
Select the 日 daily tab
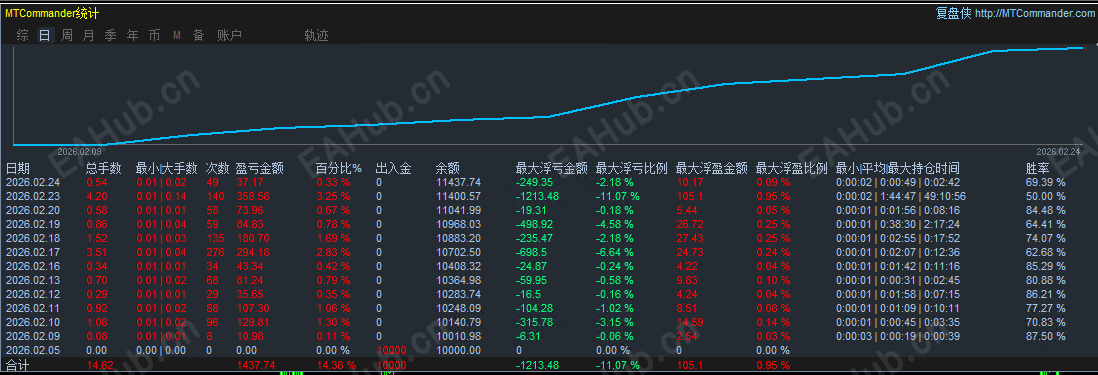click(x=45, y=35)
